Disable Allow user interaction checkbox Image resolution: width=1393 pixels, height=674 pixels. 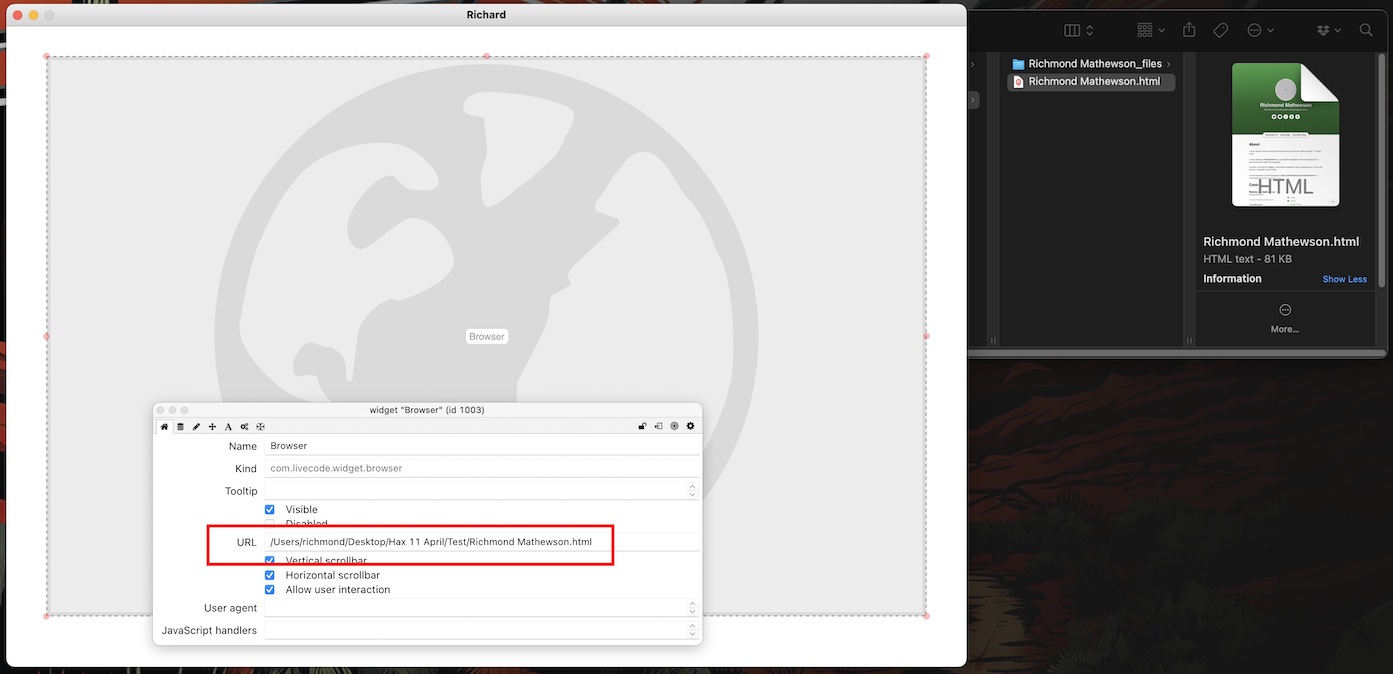click(270, 590)
